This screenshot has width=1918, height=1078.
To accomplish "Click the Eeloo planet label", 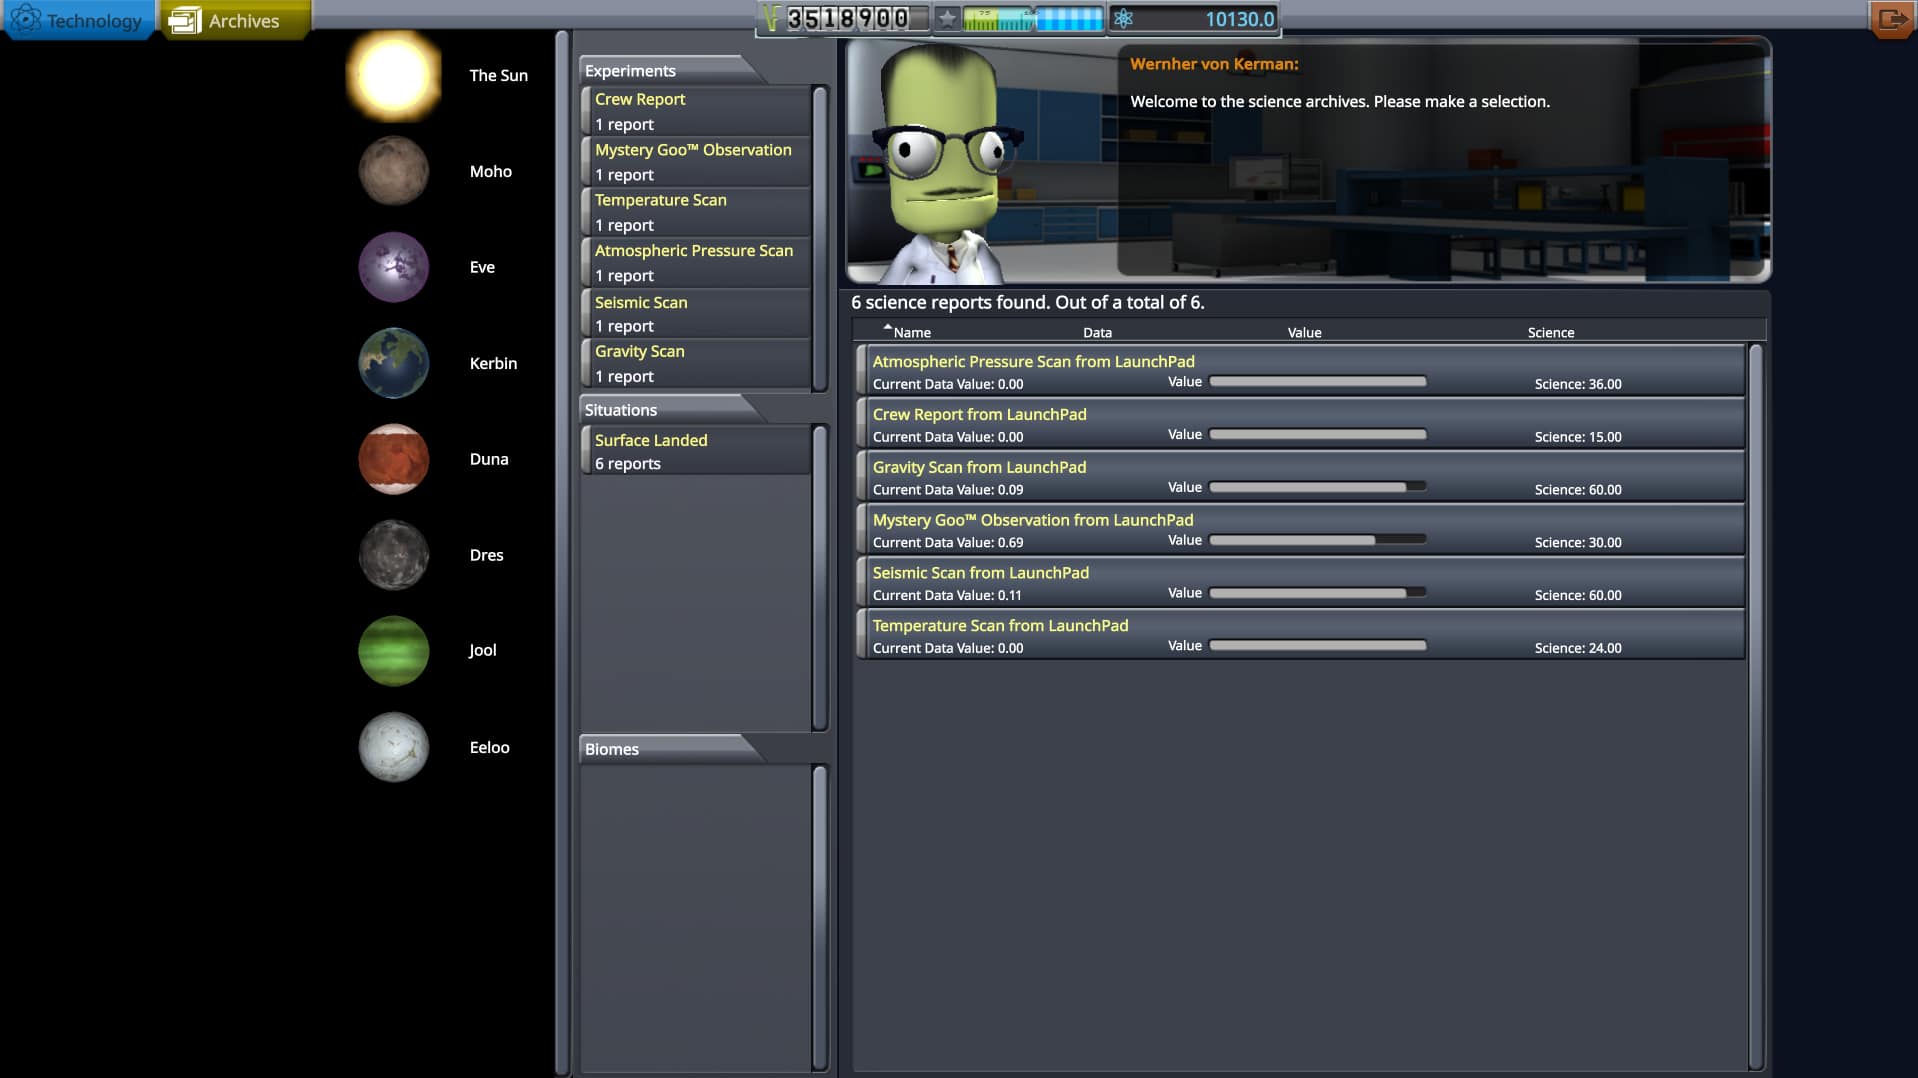I will point(489,747).
